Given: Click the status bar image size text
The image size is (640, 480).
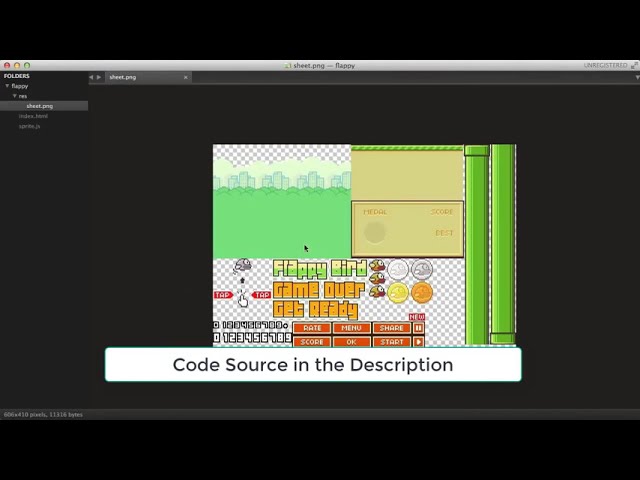Looking at the screenshot, I should pyautogui.click(x=43, y=415).
